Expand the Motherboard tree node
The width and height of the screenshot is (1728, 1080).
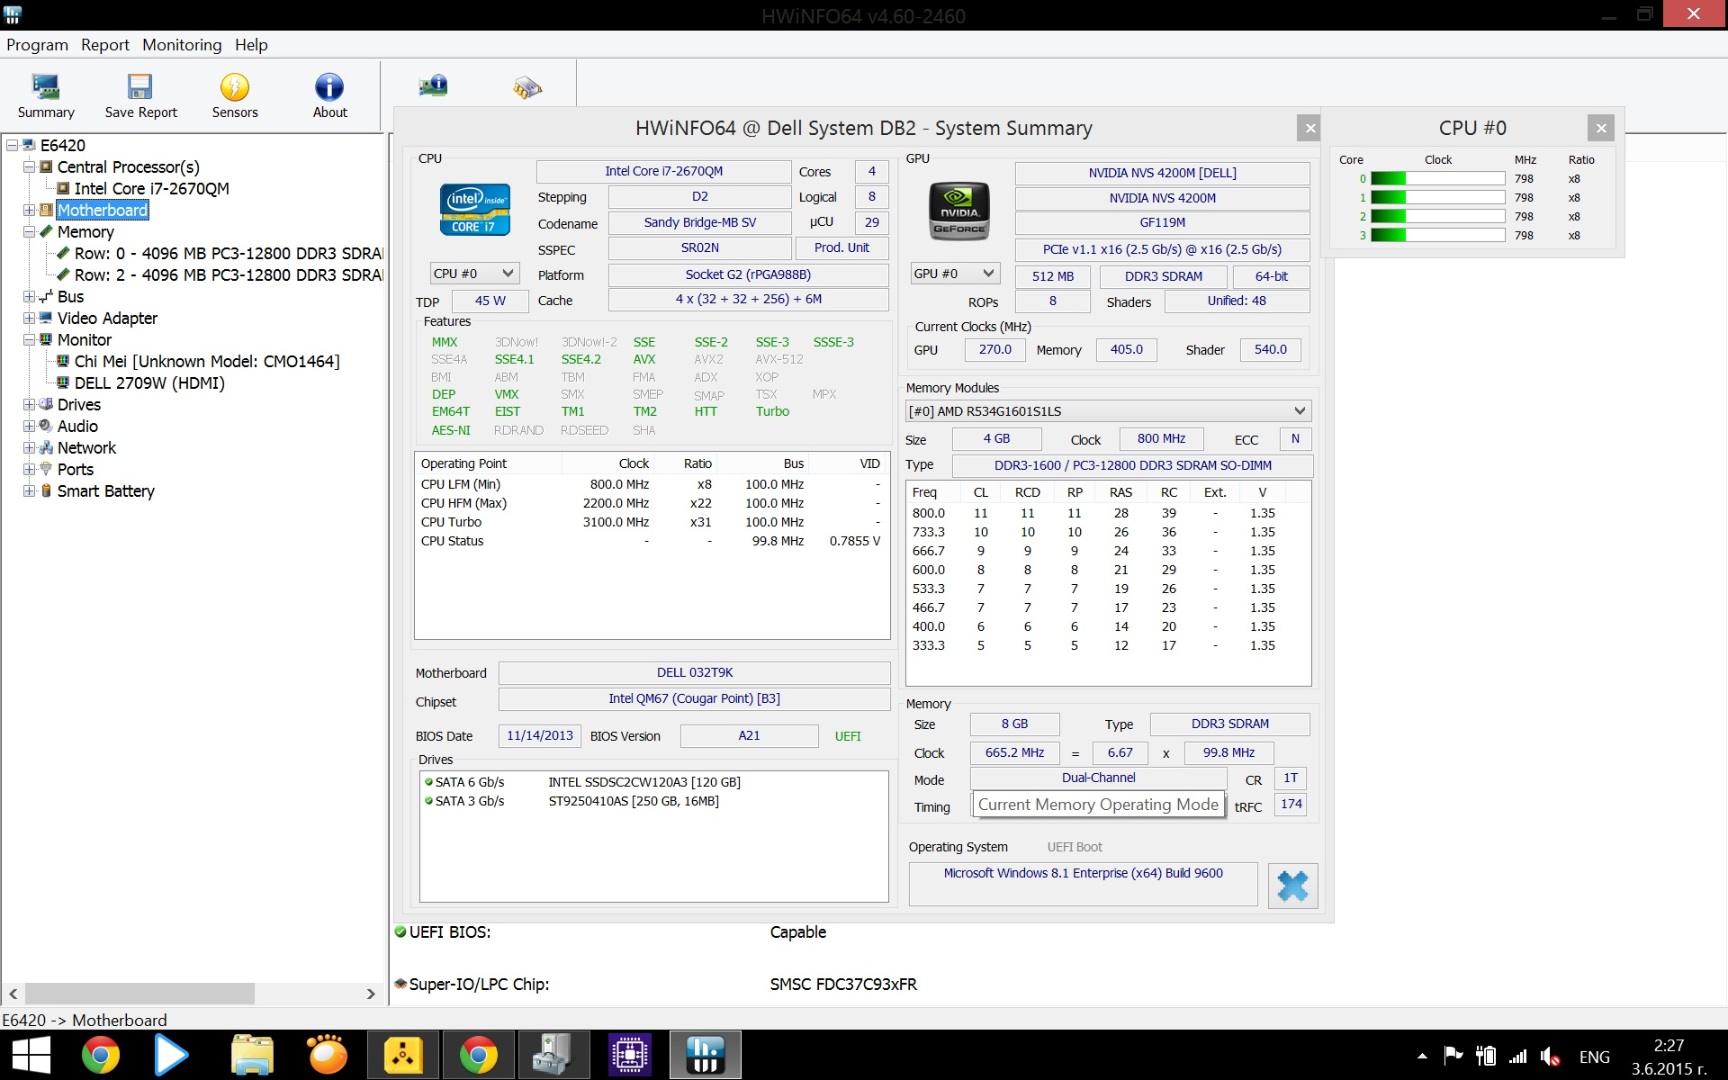29,210
